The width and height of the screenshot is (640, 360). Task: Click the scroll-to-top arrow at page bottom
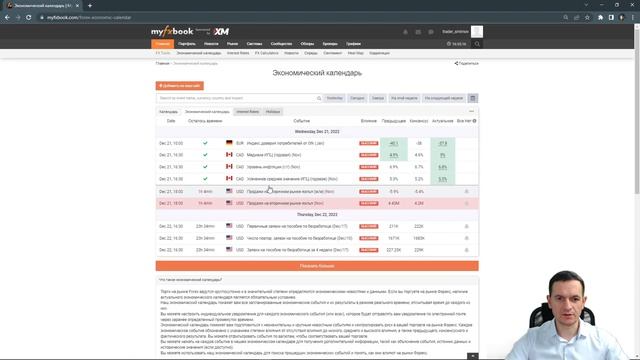click(473, 356)
